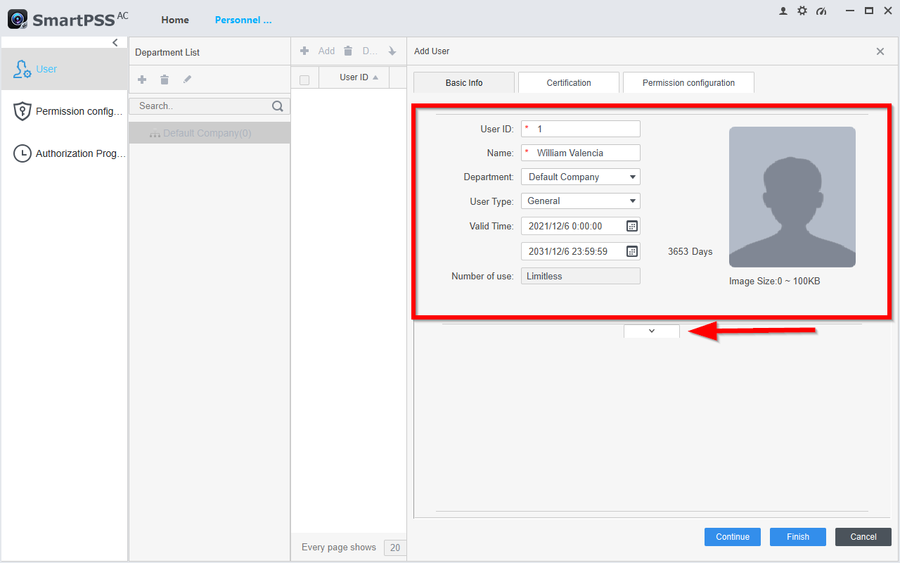Click the pencil icon to edit department
The image size is (900, 563).
pos(187,79)
